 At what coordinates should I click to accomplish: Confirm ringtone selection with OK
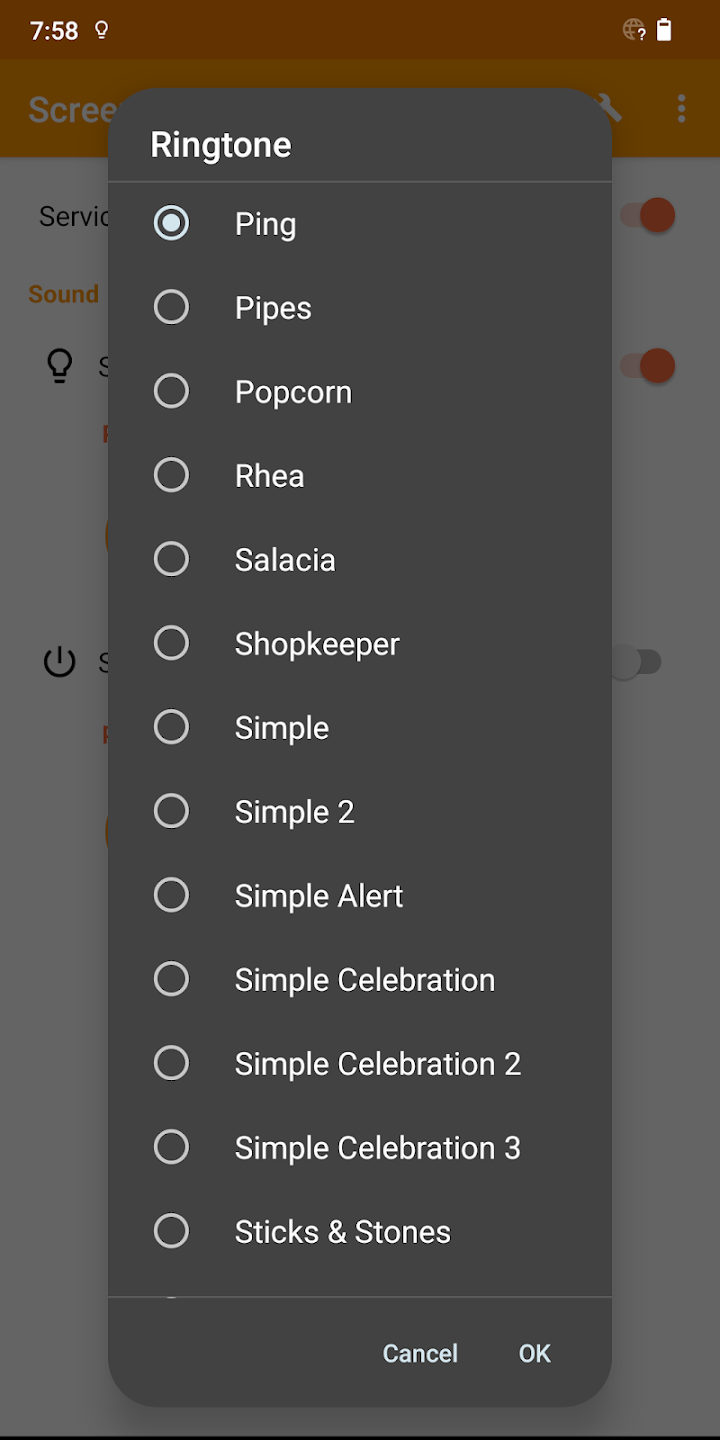pyautogui.click(x=534, y=1353)
